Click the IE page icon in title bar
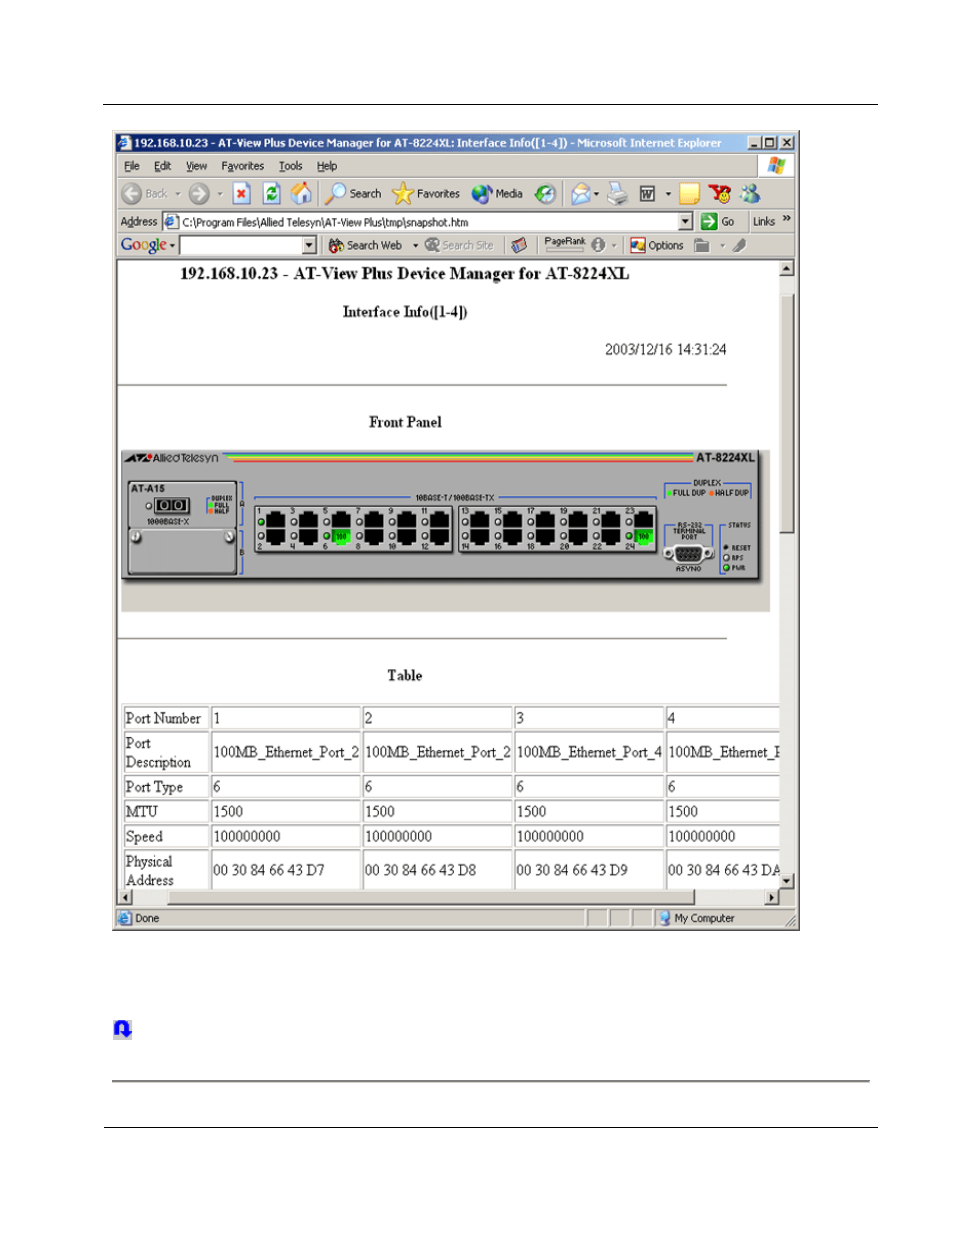This screenshot has height=1235, width=954. (124, 143)
